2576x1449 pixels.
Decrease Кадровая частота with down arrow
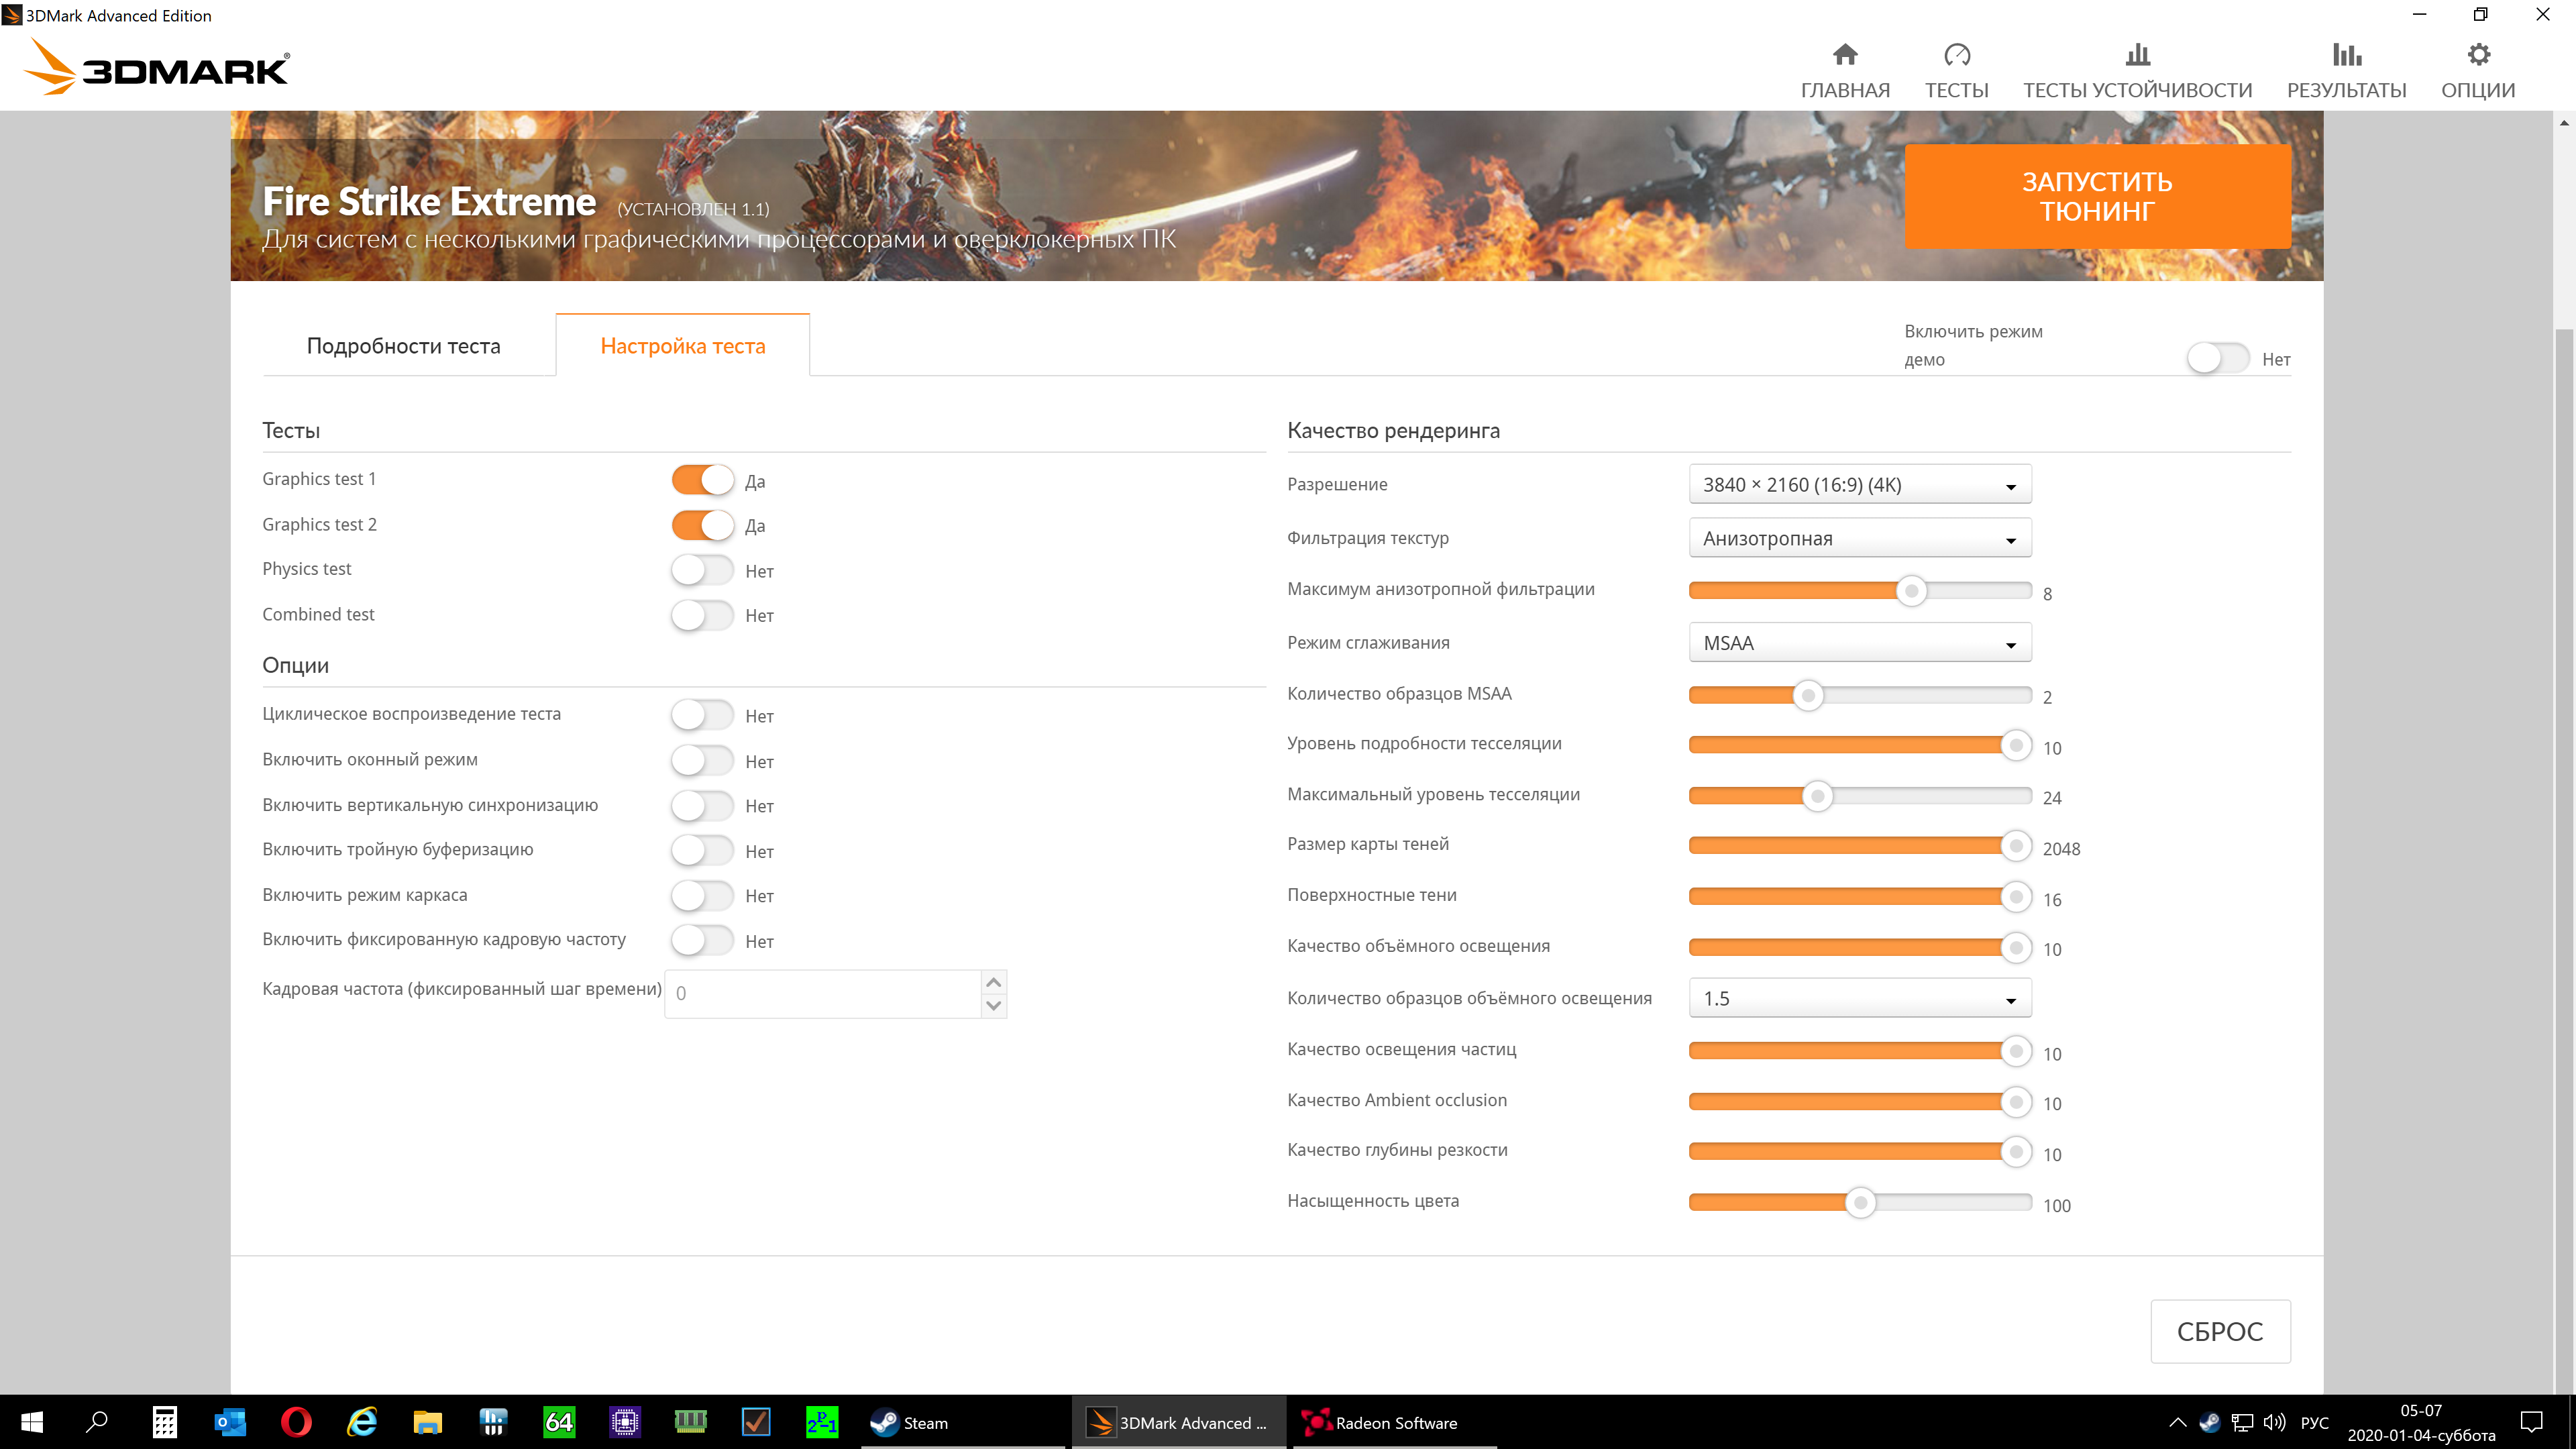(993, 1006)
